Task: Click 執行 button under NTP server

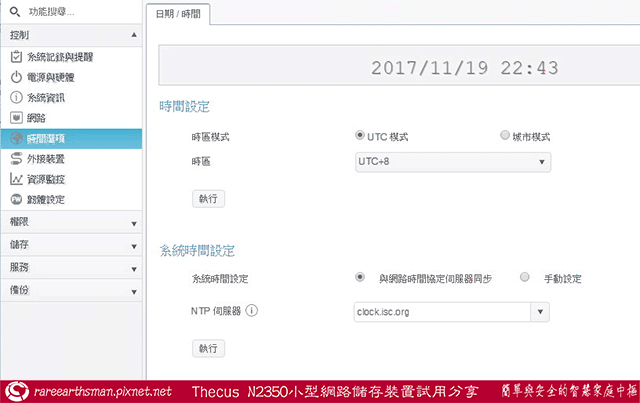Action: 208,348
